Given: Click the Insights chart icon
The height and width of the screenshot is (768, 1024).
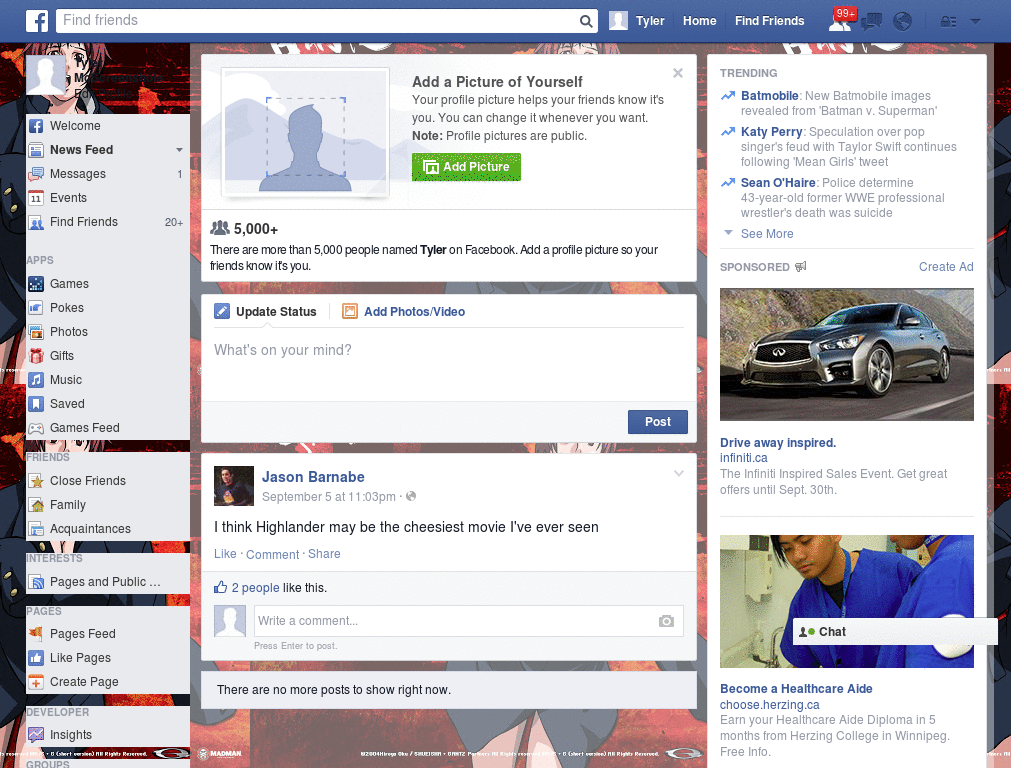Looking at the screenshot, I should point(36,735).
